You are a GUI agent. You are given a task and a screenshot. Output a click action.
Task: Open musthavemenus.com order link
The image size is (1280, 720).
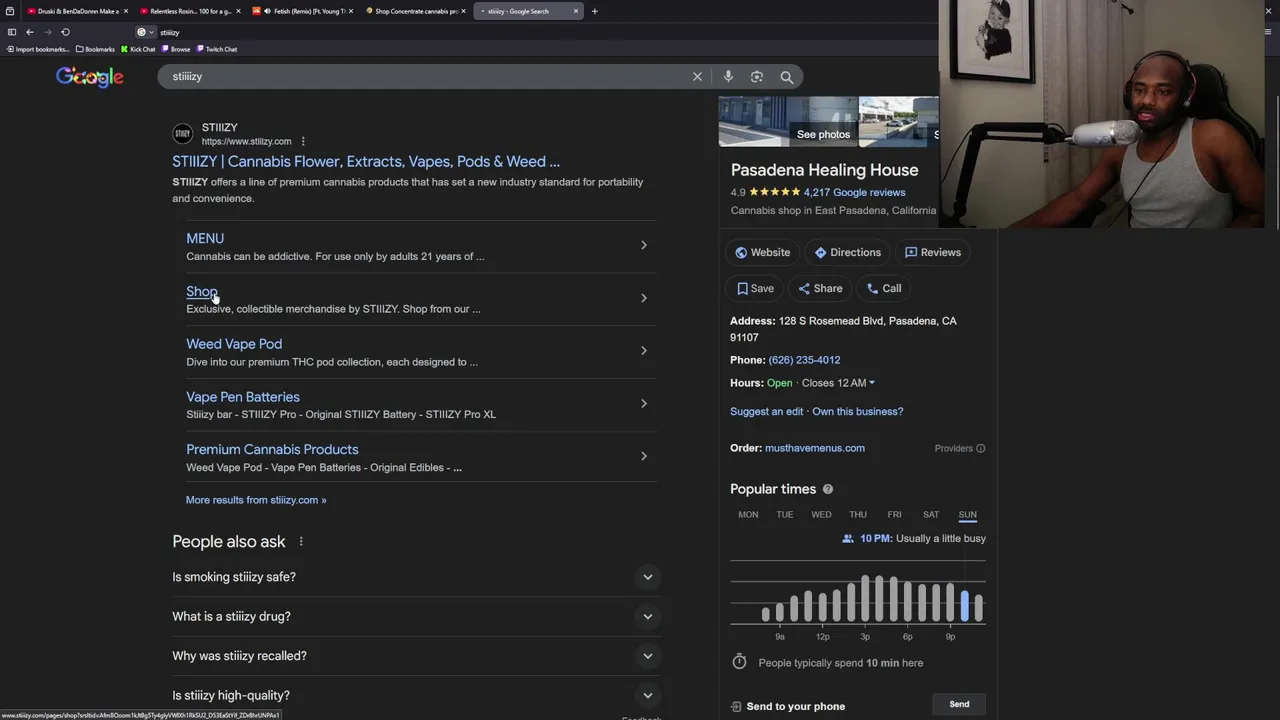(815, 448)
